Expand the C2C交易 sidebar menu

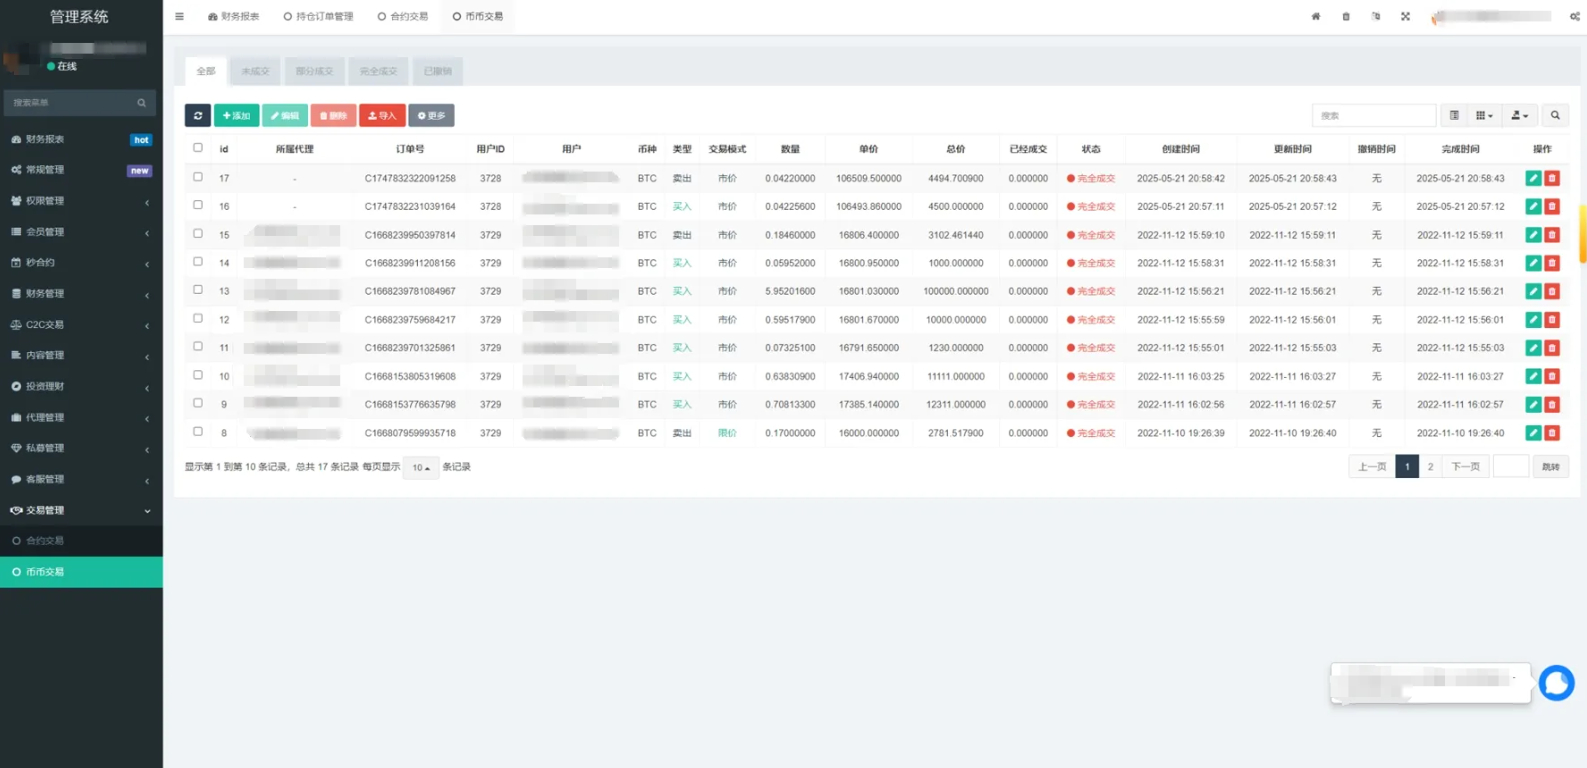coord(80,325)
